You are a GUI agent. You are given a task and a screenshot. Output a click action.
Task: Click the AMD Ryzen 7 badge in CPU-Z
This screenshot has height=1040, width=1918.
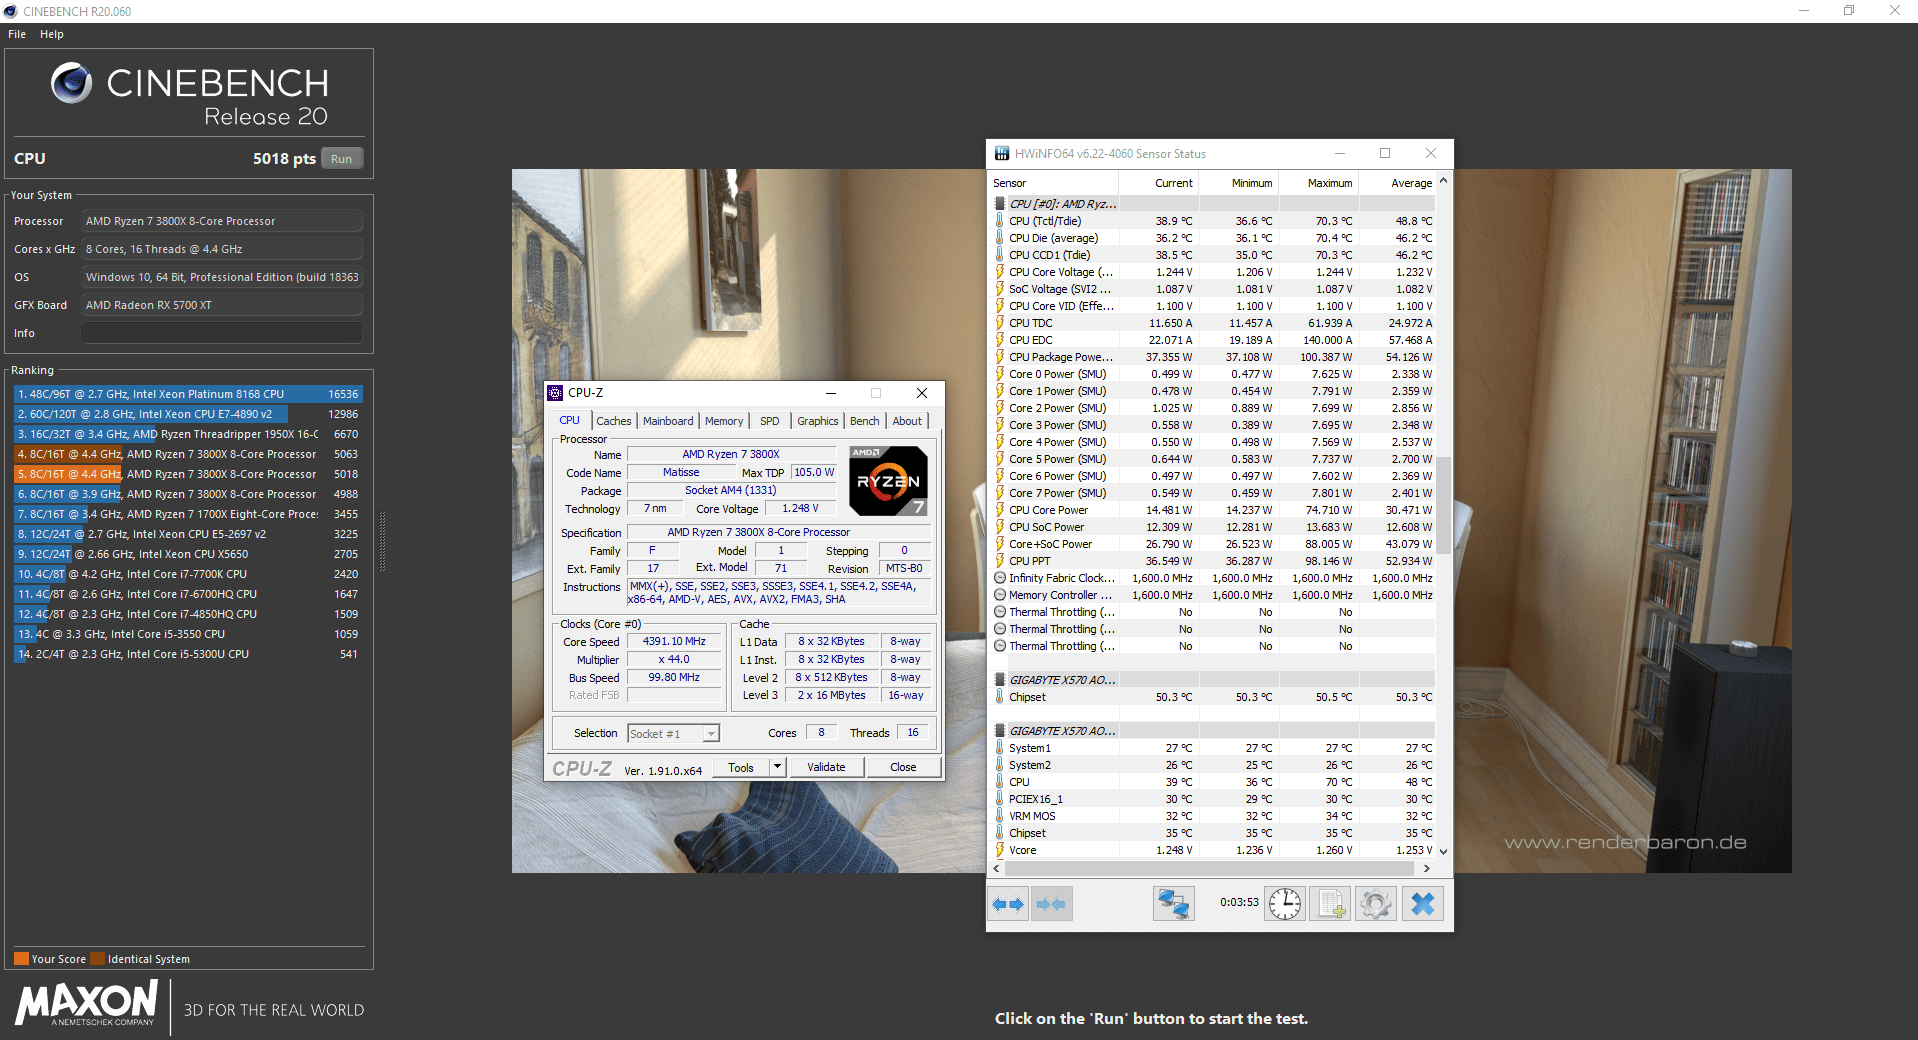pyautogui.click(x=887, y=481)
